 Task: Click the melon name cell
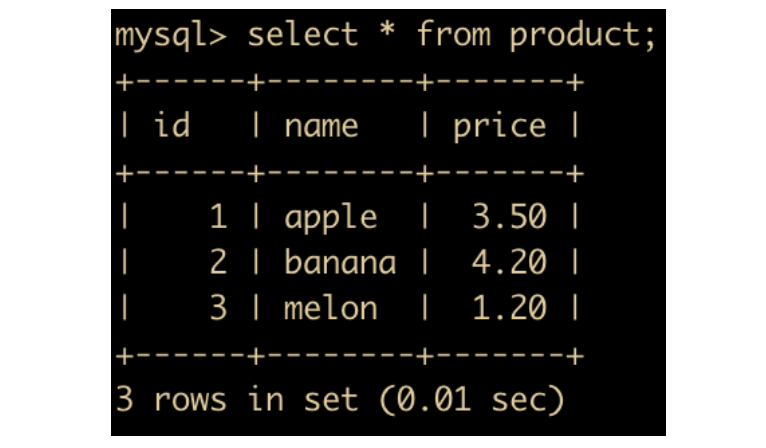click(x=331, y=307)
